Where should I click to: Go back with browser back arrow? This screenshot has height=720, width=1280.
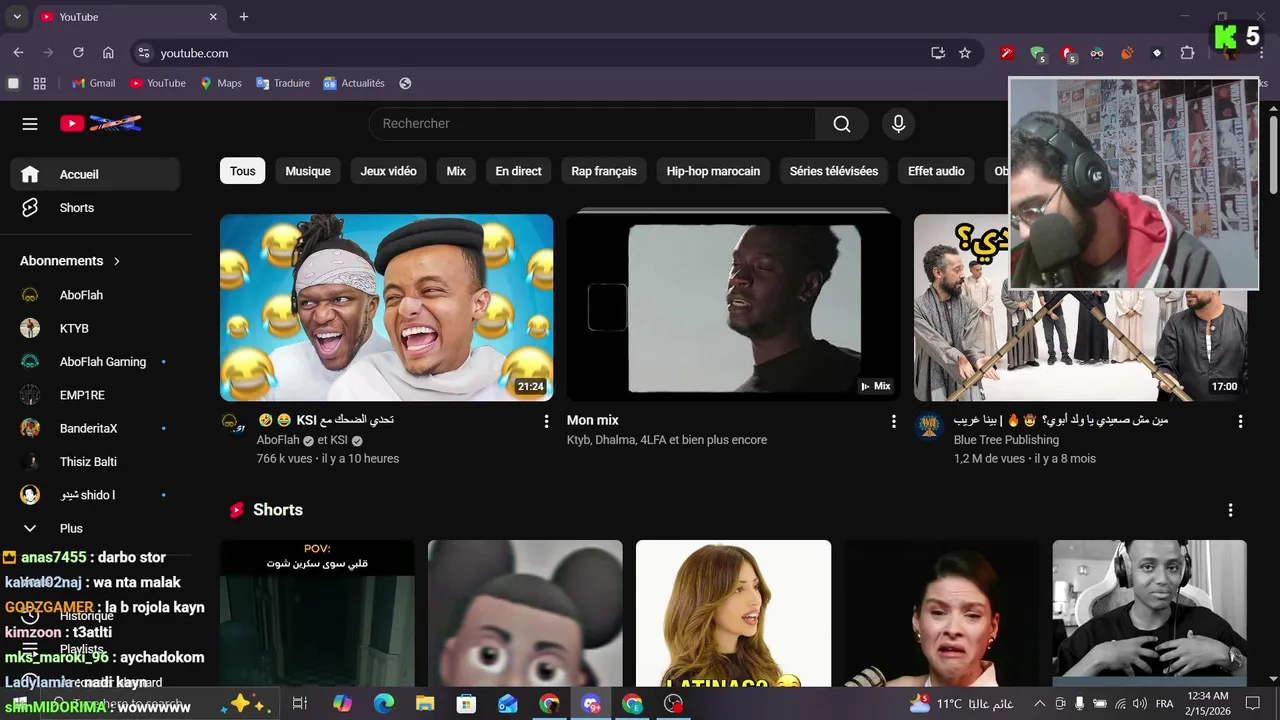tap(18, 53)
